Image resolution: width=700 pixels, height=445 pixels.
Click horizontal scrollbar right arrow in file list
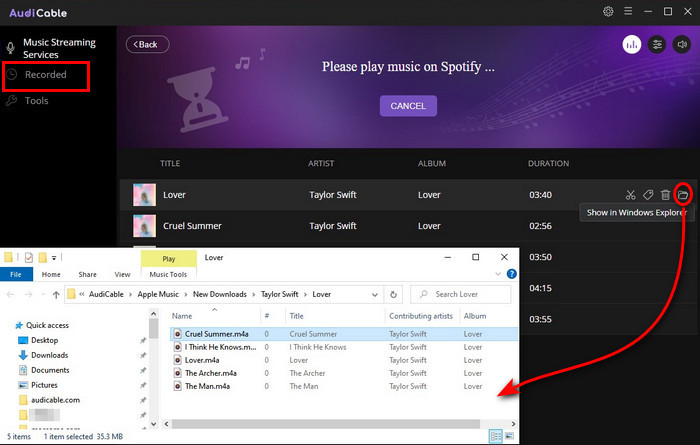(513, 424)
